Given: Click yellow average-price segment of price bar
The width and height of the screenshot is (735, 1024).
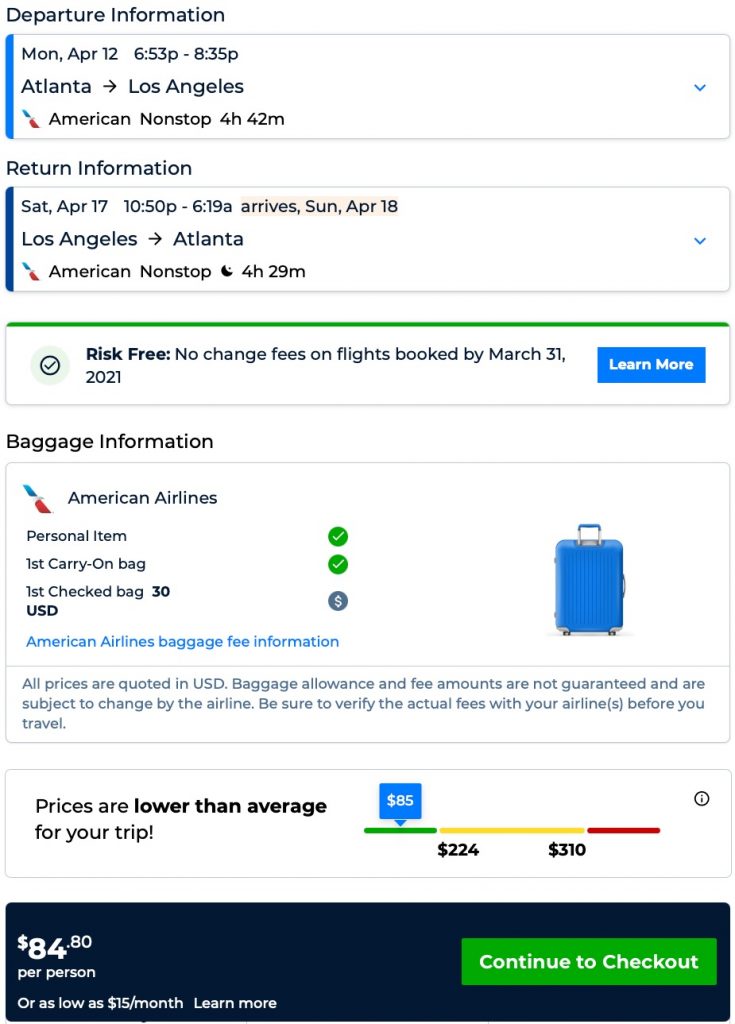Looking at the screenshot, I should (x=511, y=830).
